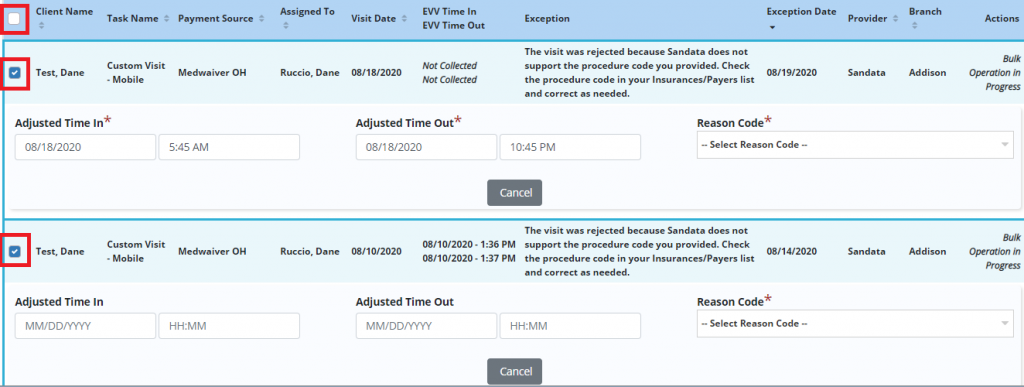The image size is (1024, 387).
Task: Sort by Task Name column arrows
Action: [167, 19]
